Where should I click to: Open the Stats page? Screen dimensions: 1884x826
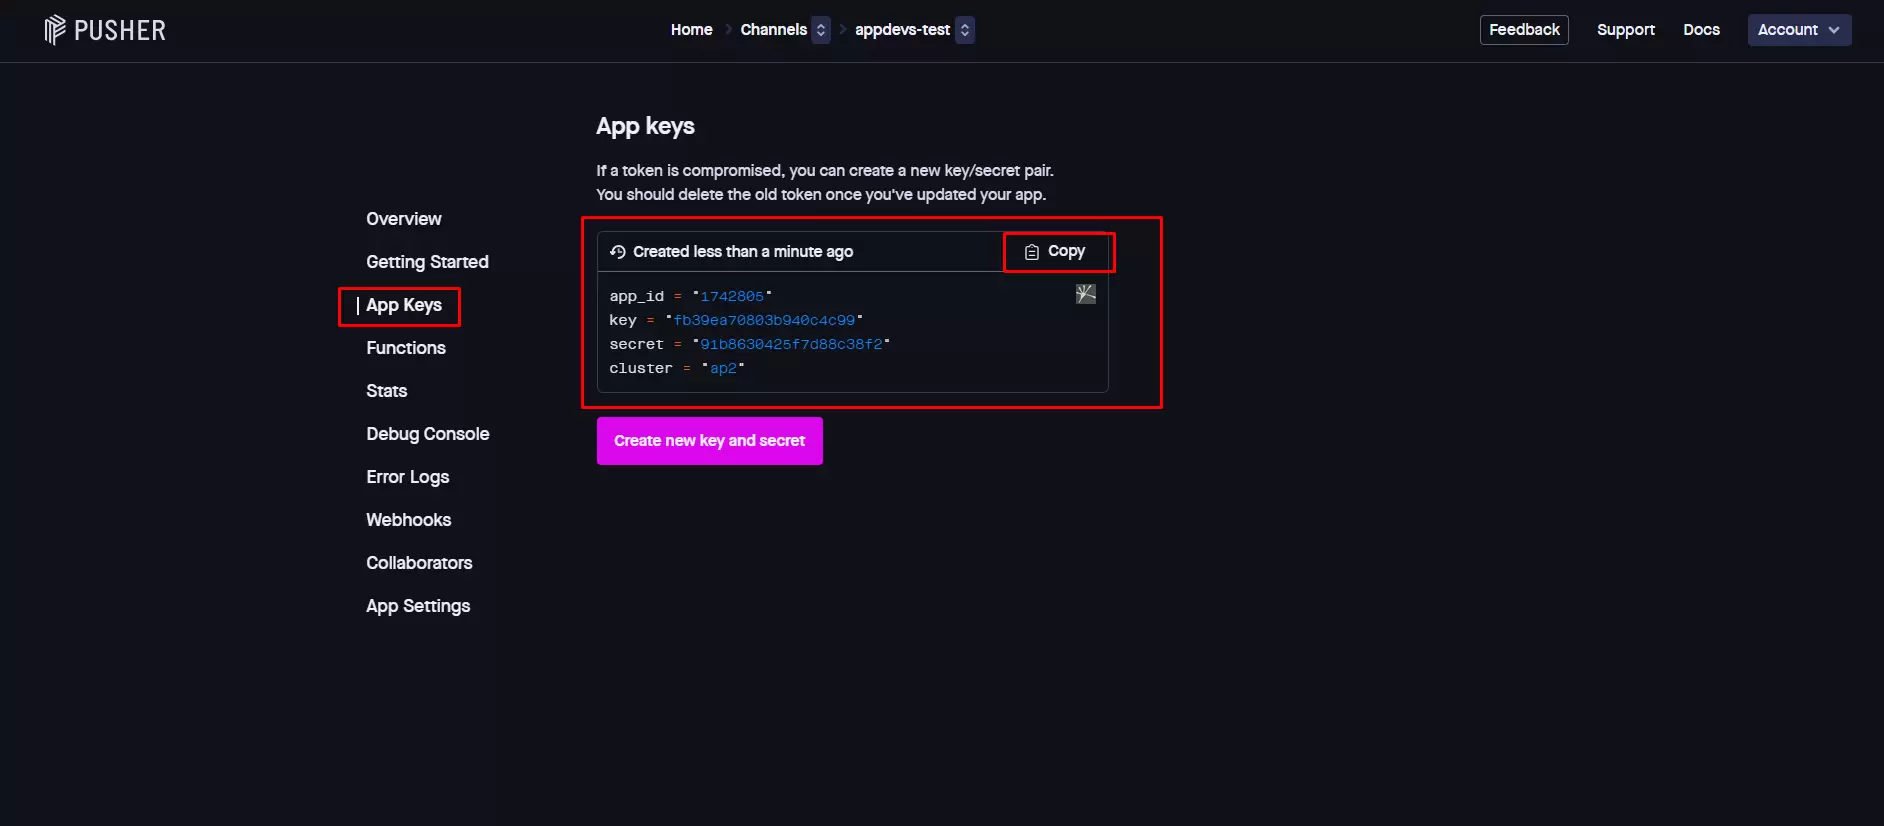coord(386,391)
